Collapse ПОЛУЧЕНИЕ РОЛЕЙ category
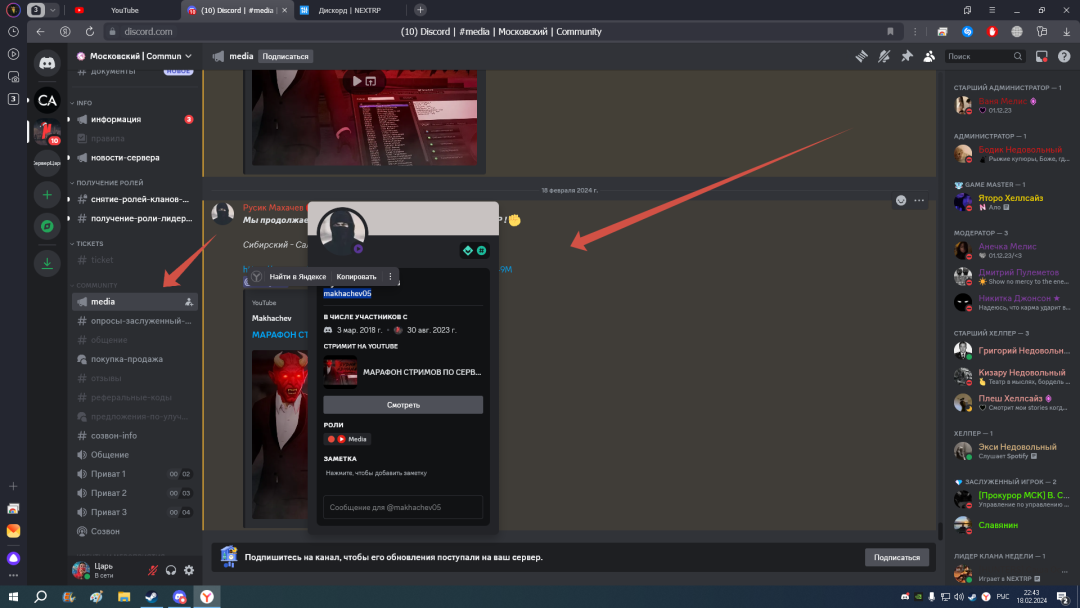 [106, 182]
